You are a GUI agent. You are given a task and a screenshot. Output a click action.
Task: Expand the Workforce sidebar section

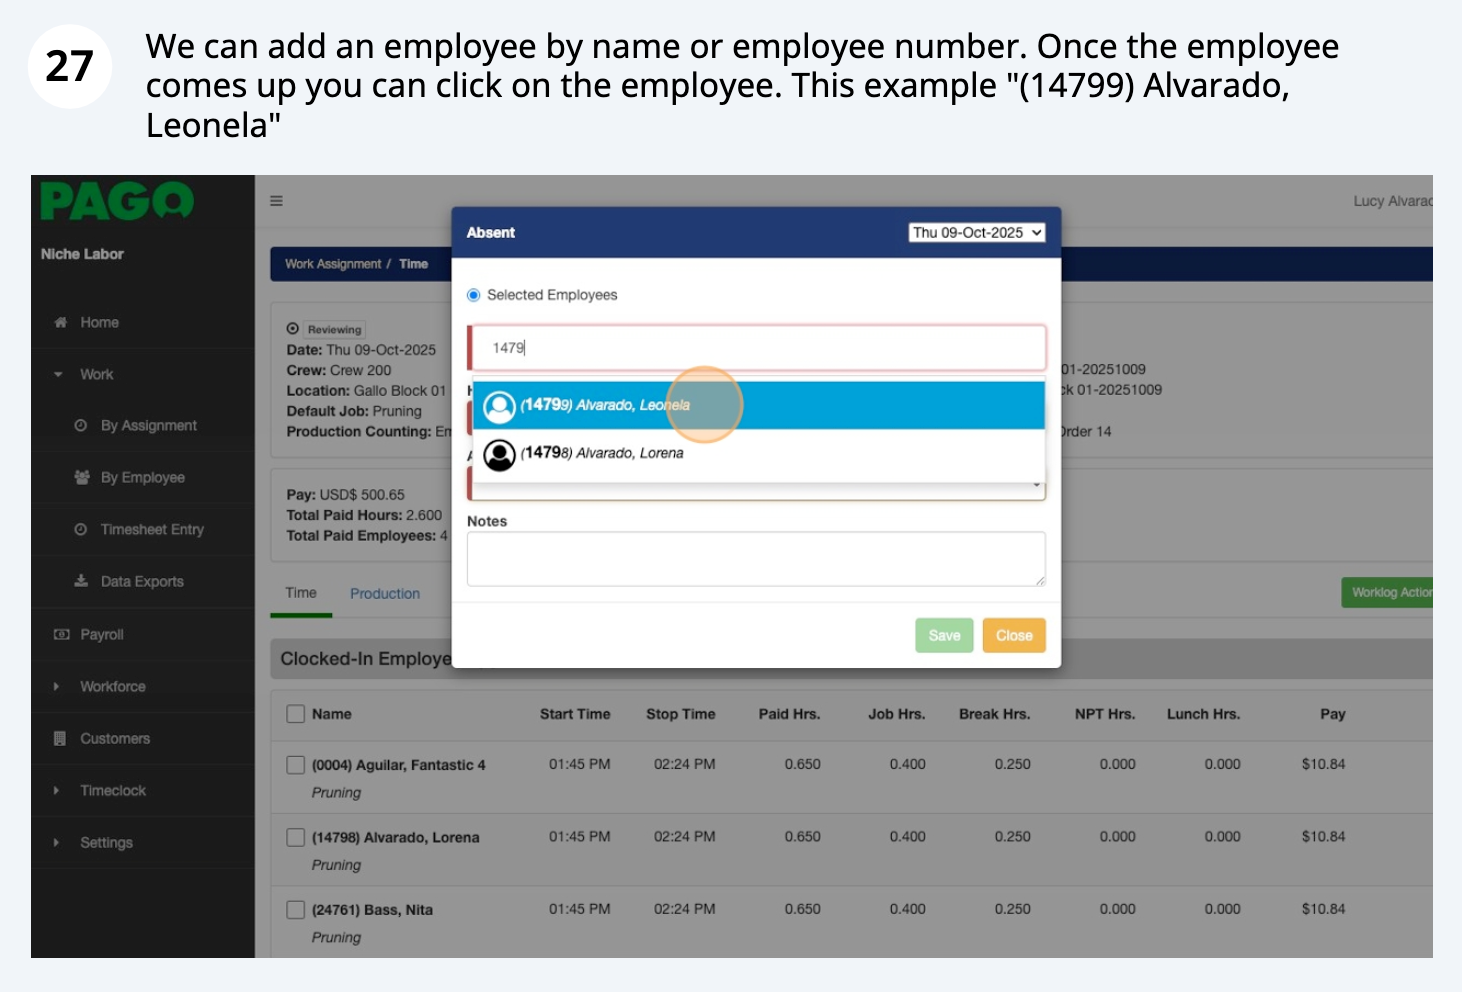pos(112,686)
